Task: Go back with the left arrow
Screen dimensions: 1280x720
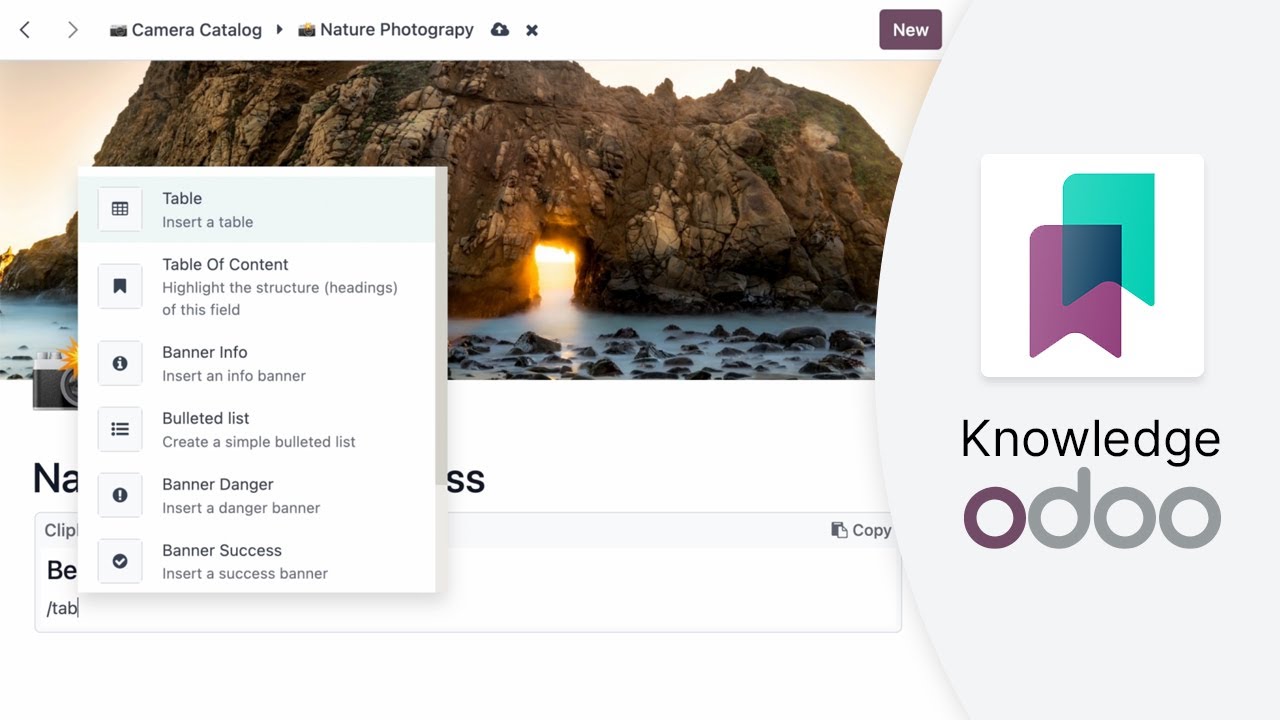Action: pos(25,30)
